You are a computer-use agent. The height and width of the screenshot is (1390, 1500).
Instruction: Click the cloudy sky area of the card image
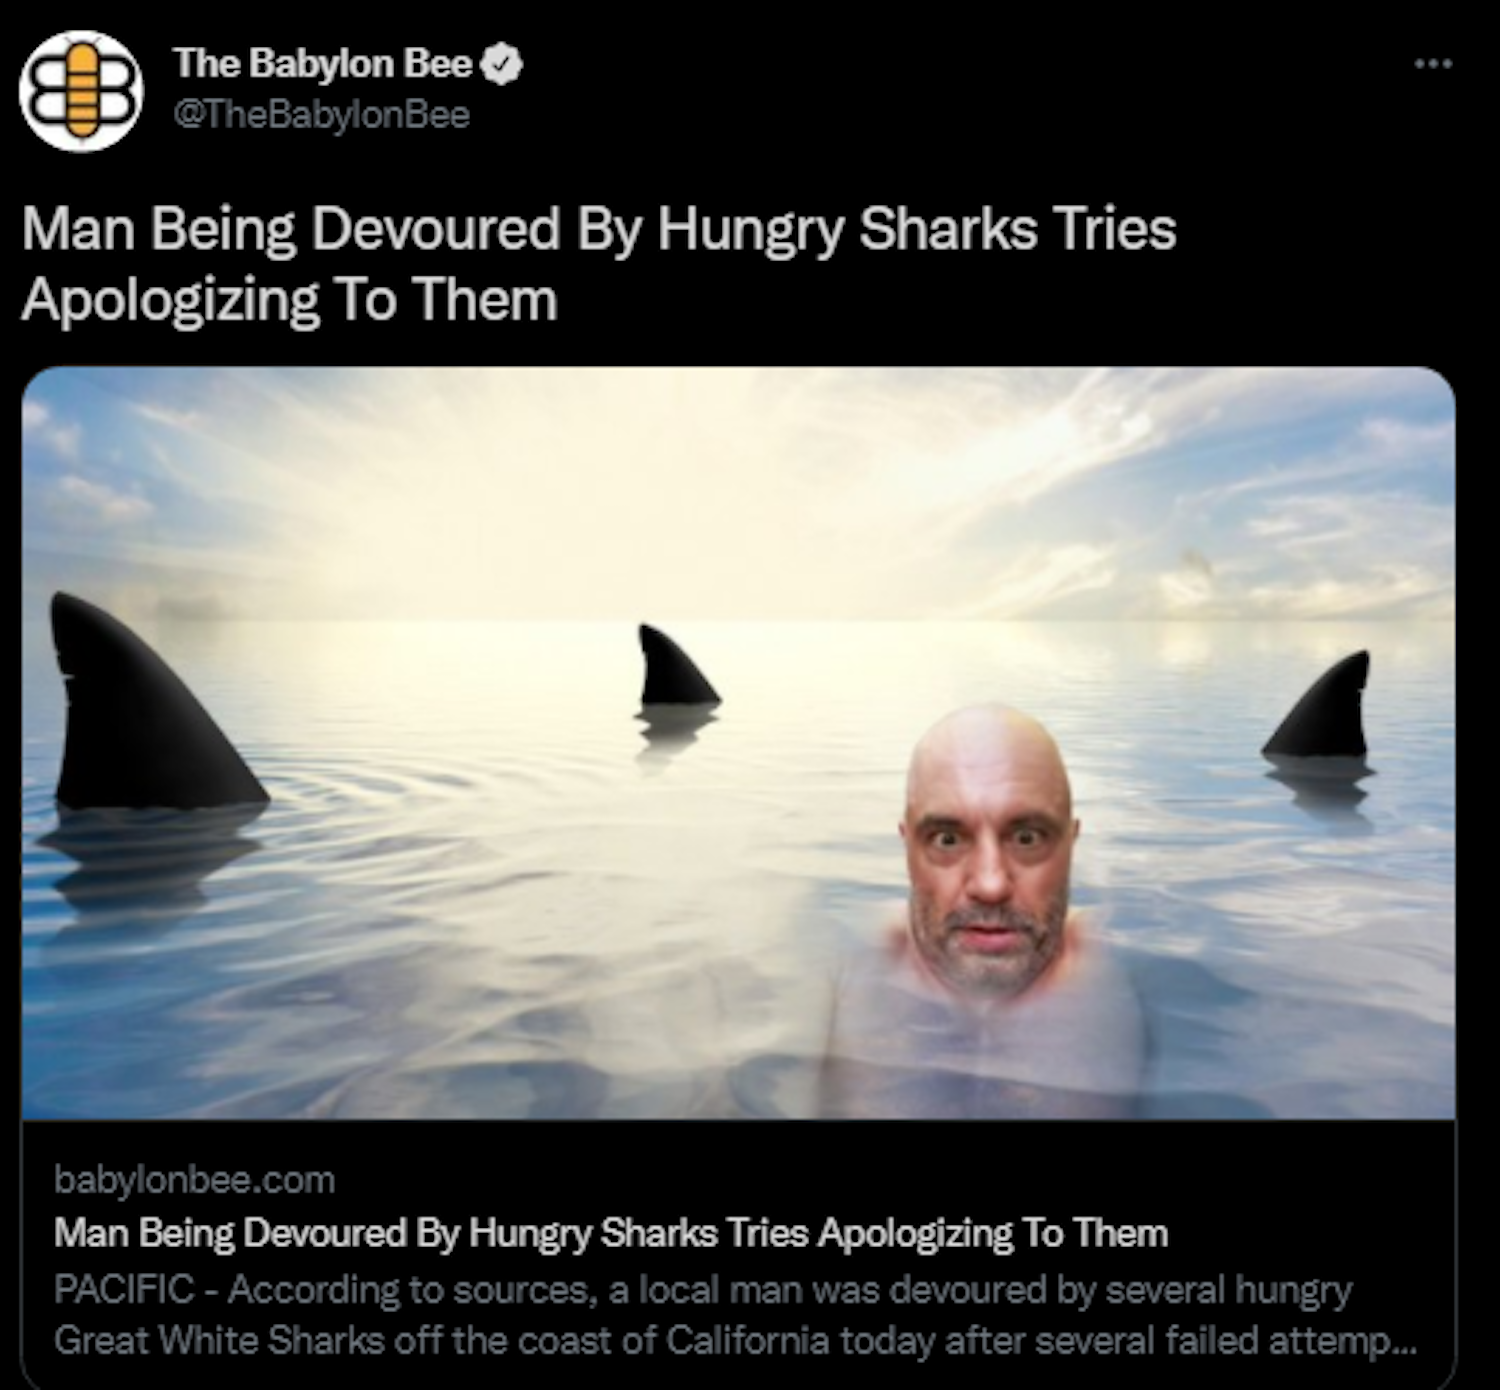click(x=738, y=480)
